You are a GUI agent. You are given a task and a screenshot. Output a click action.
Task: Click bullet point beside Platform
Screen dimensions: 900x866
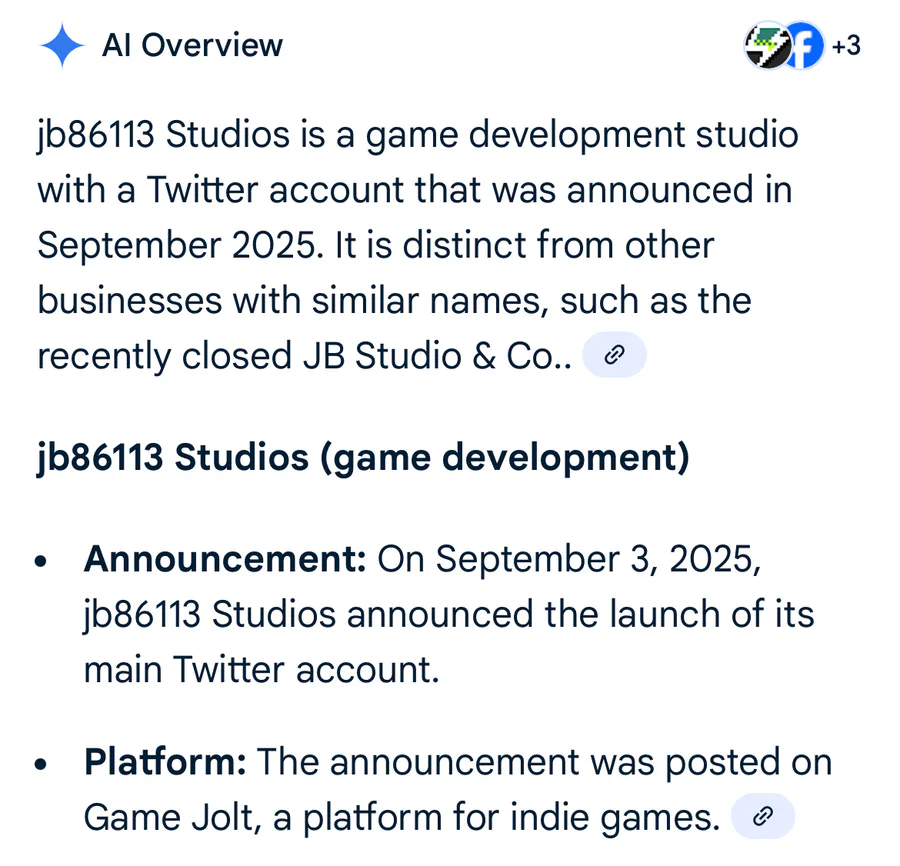[40, 764]
